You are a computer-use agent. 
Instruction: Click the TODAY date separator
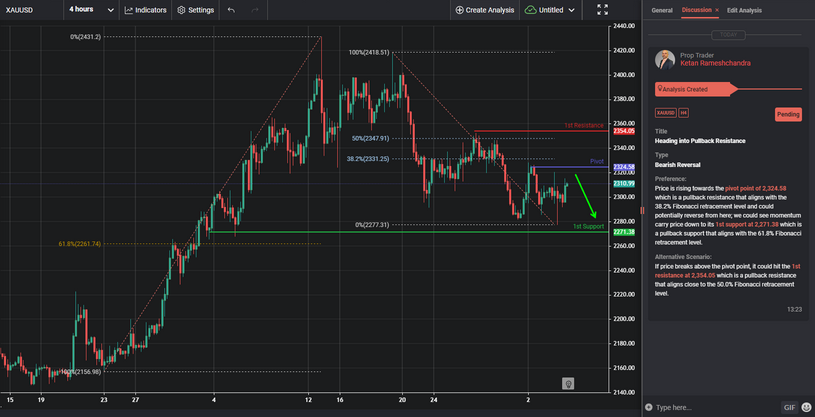[728, 35]
